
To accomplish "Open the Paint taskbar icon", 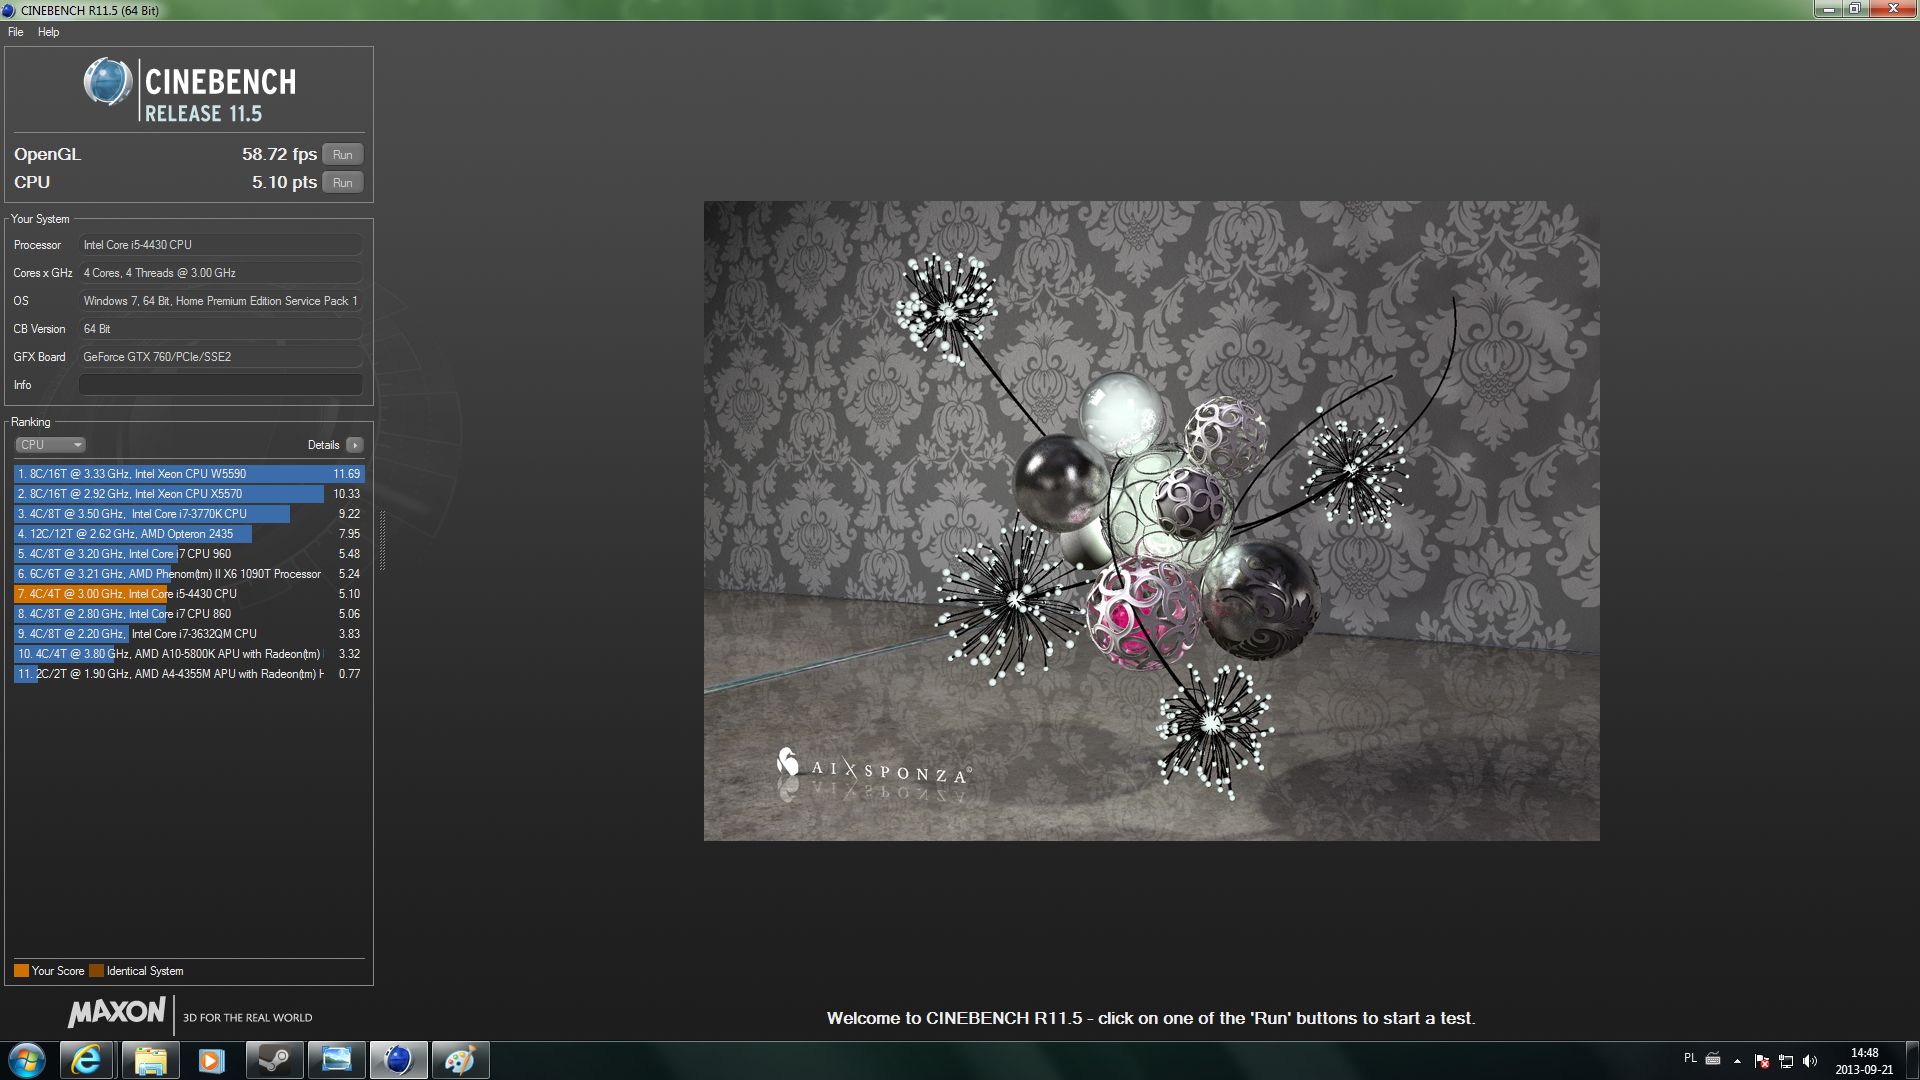I will (x=460, y=1060).
